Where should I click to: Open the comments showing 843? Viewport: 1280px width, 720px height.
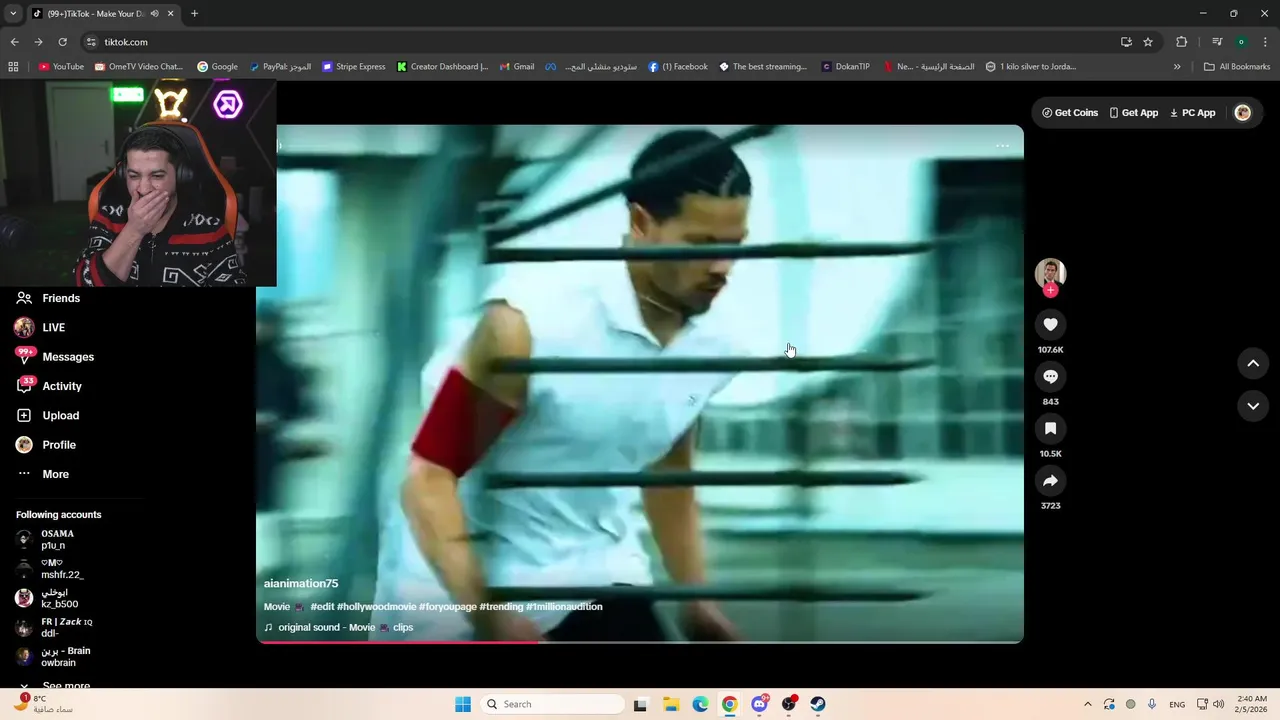pos(1050,376)
